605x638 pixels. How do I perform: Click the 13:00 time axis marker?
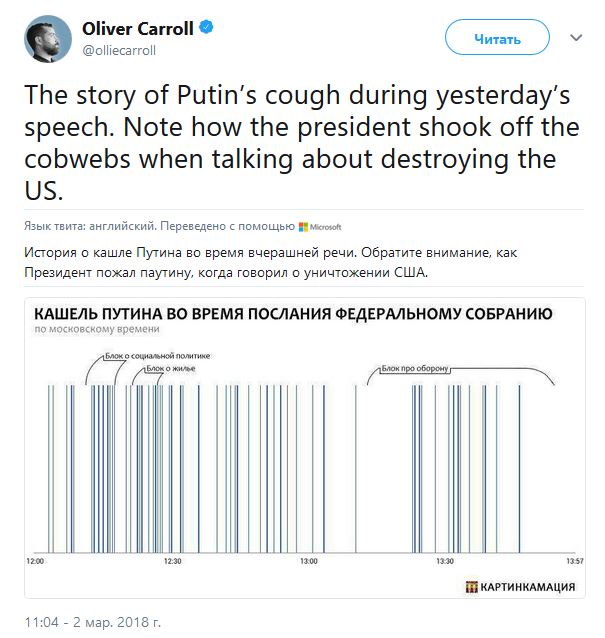click(309, 563)
